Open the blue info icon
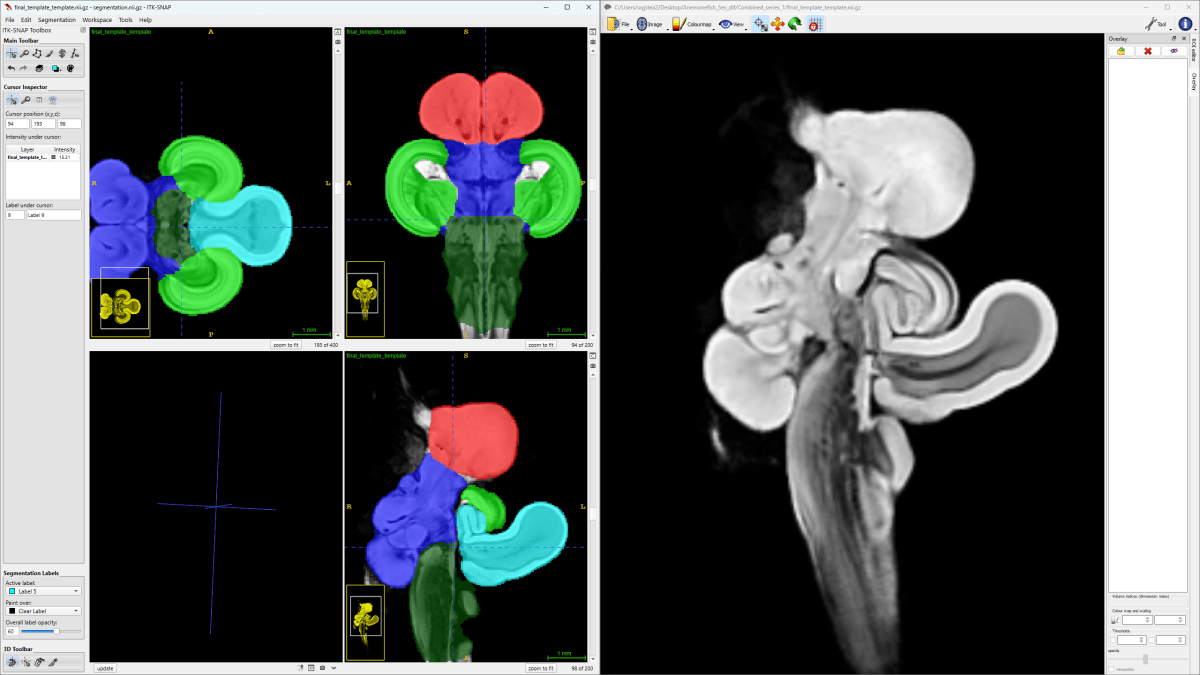The height and width of the screenshot is (675, 1200). 1185,24
